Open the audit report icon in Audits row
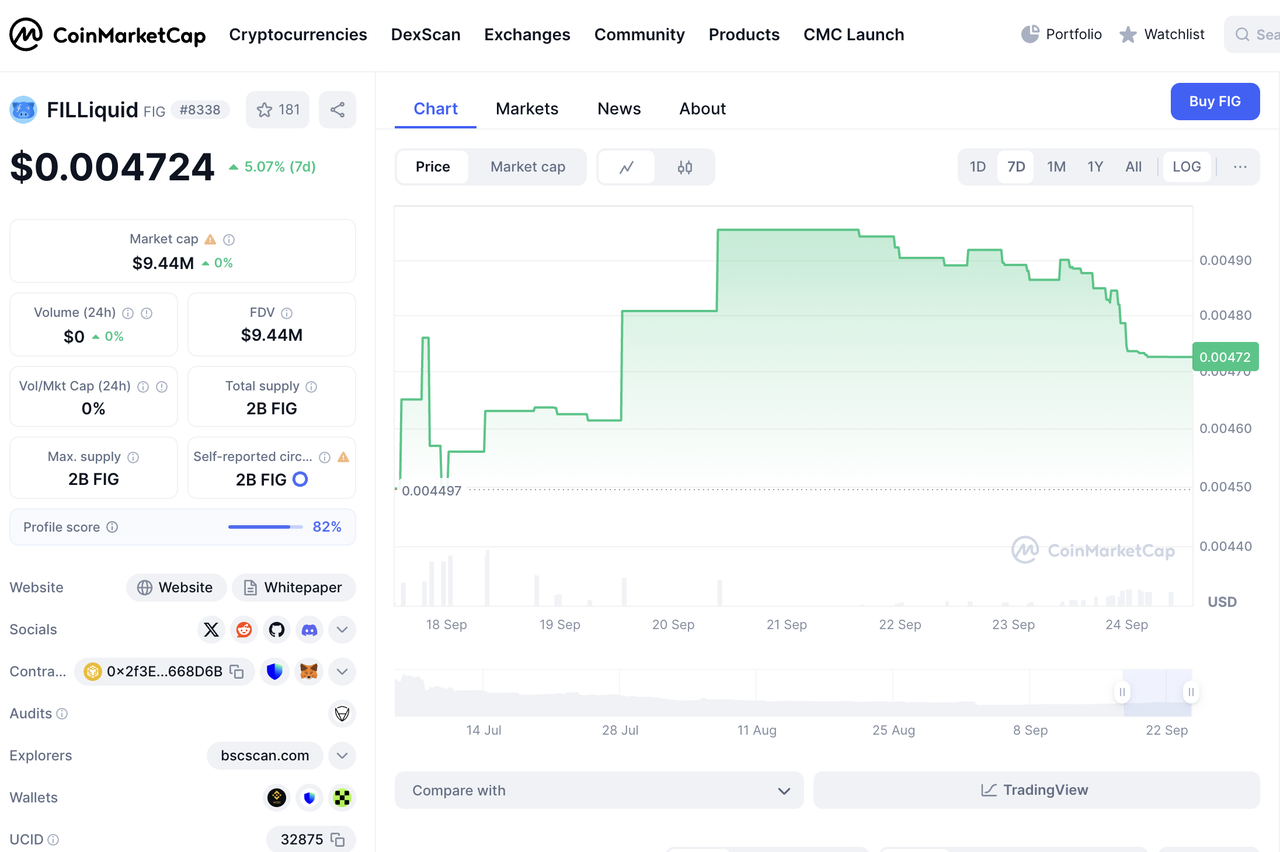 point(343,714)
